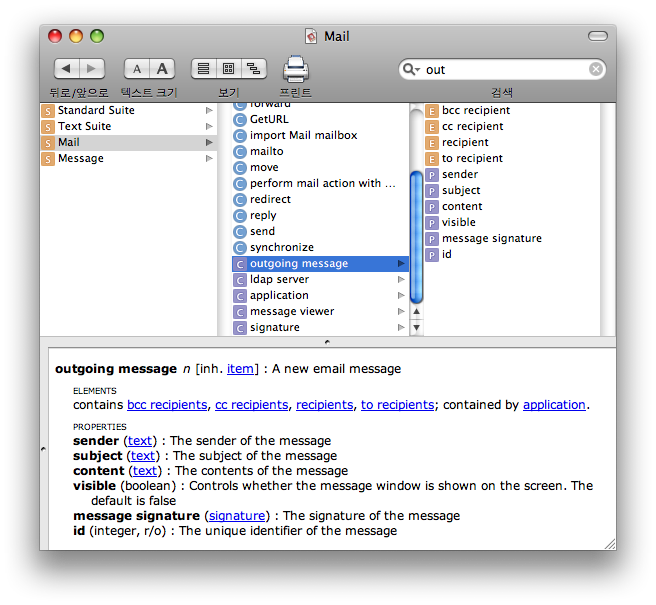Decrease text size with small A button
This screenshot has width=656, height=605.
point(137,69)
